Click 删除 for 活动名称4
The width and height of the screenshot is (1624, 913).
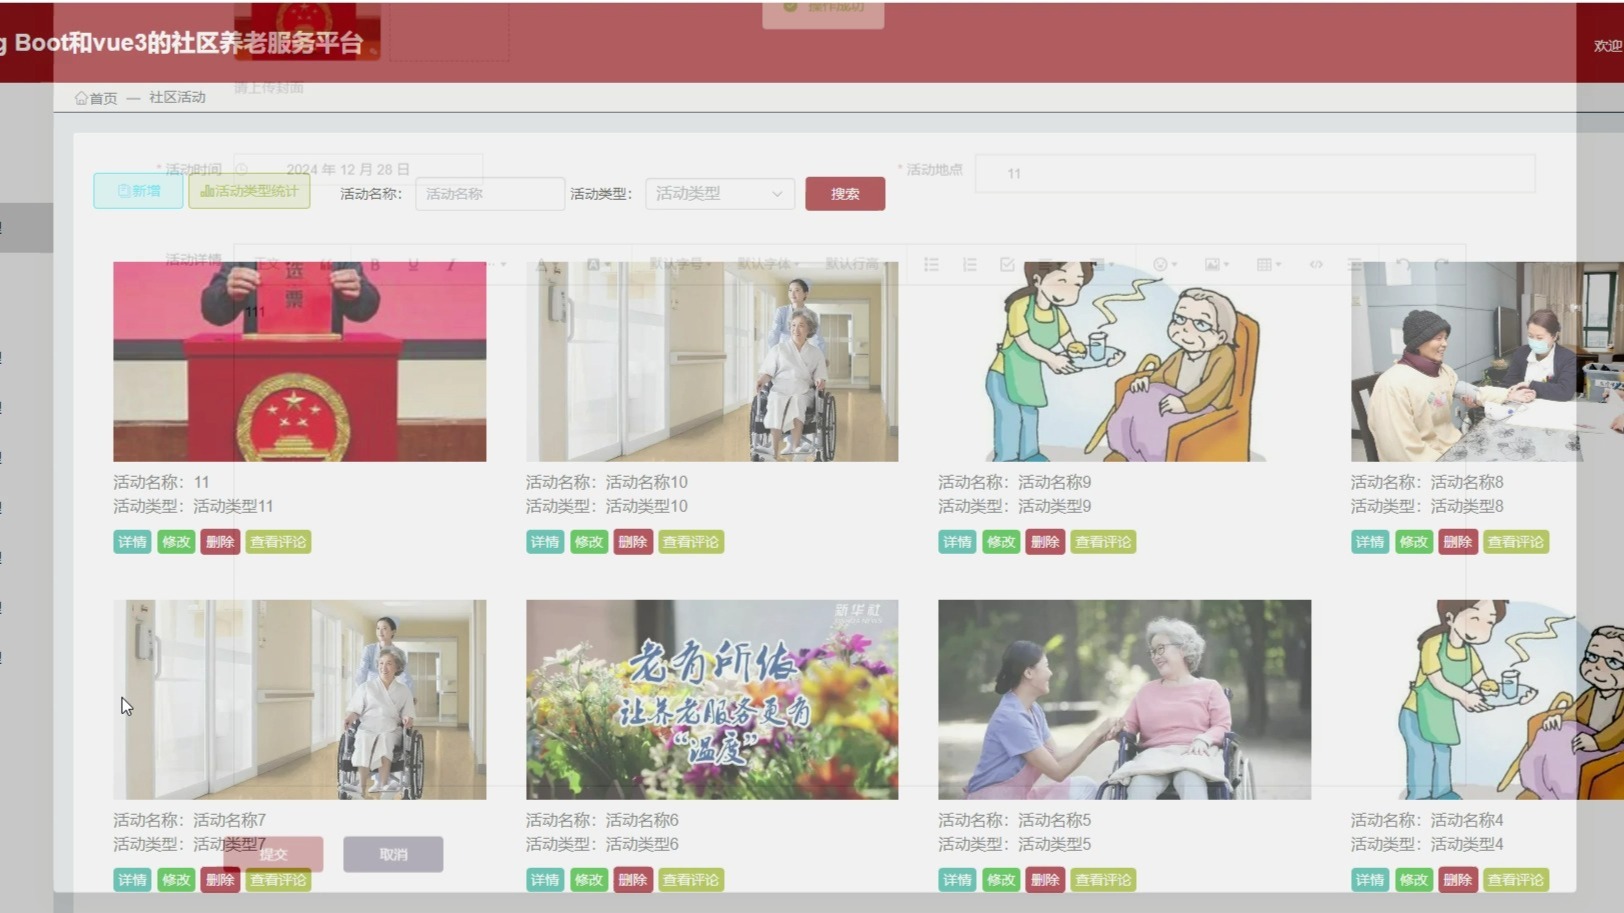(1458, 880)
